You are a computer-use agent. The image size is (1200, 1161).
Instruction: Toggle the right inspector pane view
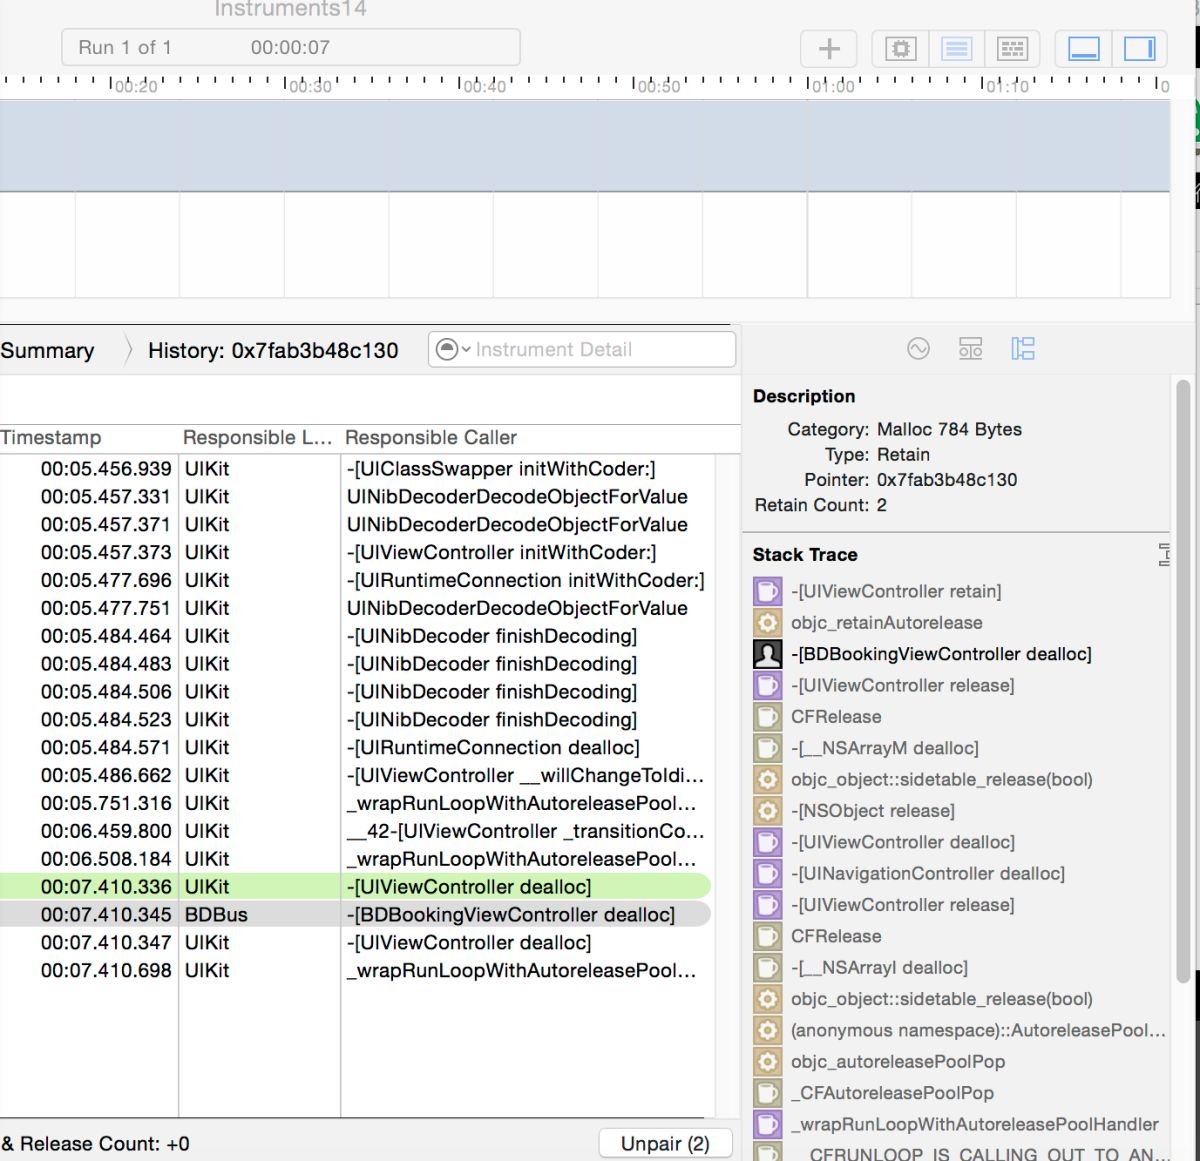(x=1139, y=48)
